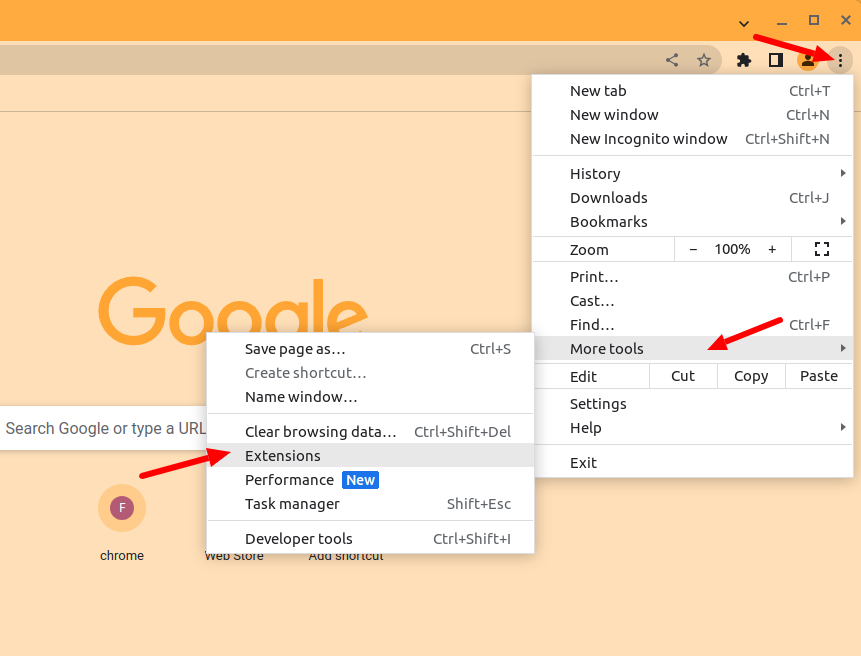
Task: Click the Extensions puzzle piece icon
Action: click(743, 60)
